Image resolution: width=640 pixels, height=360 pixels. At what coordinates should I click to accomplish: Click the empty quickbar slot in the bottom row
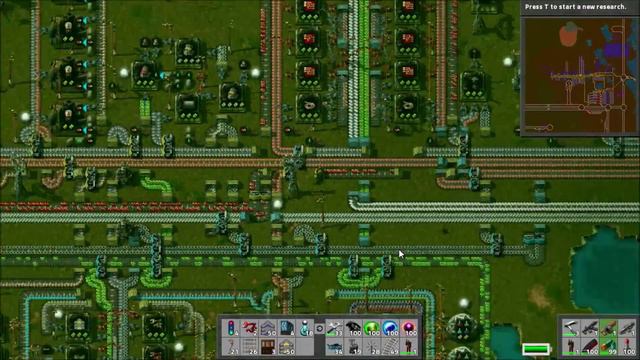[305, 347]
